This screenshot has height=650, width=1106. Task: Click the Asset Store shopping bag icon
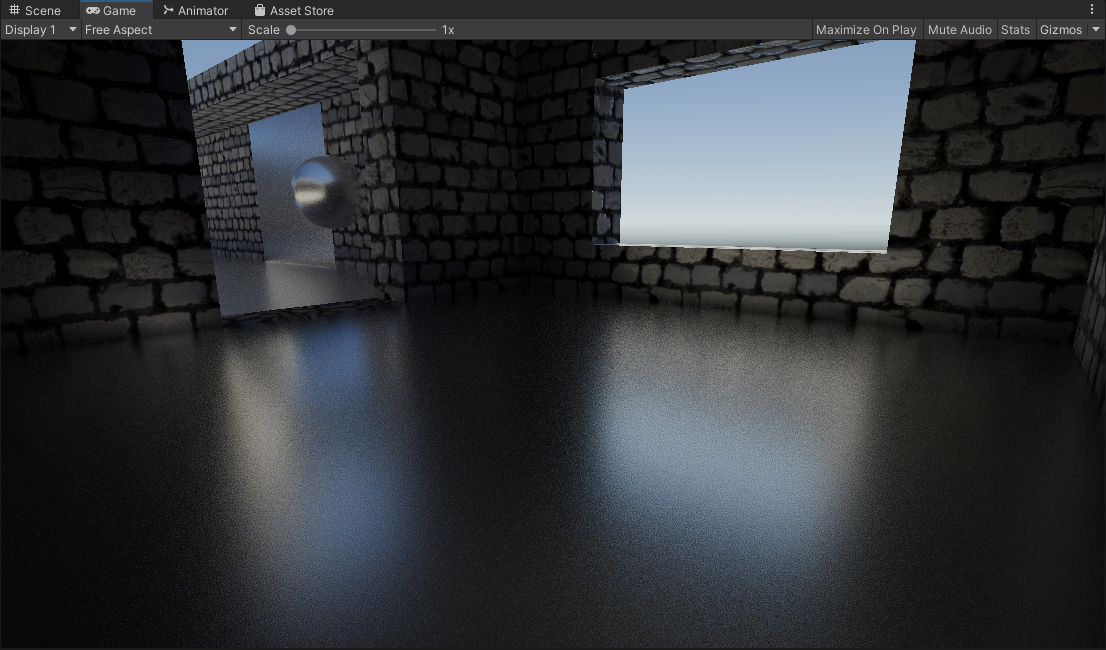(260, 10)
